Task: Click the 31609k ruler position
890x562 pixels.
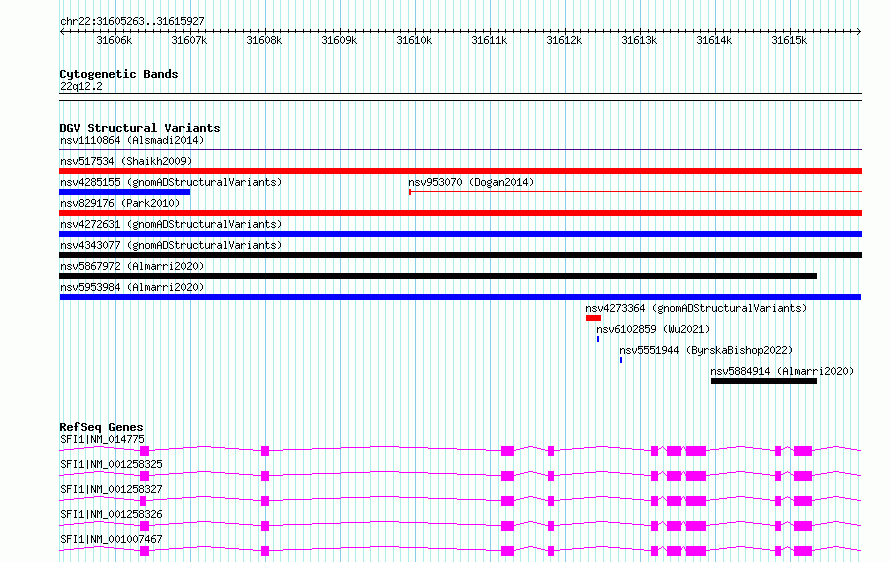Action: [339, 40]
